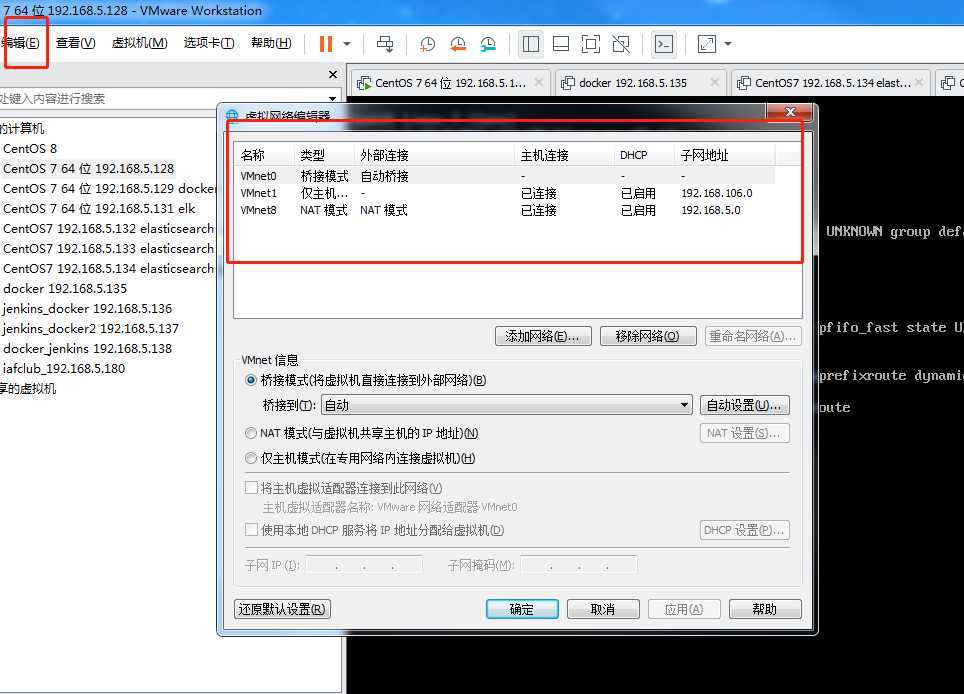
Task: Select the VMnet8 NAT row
Action: (x=505, y=210)
